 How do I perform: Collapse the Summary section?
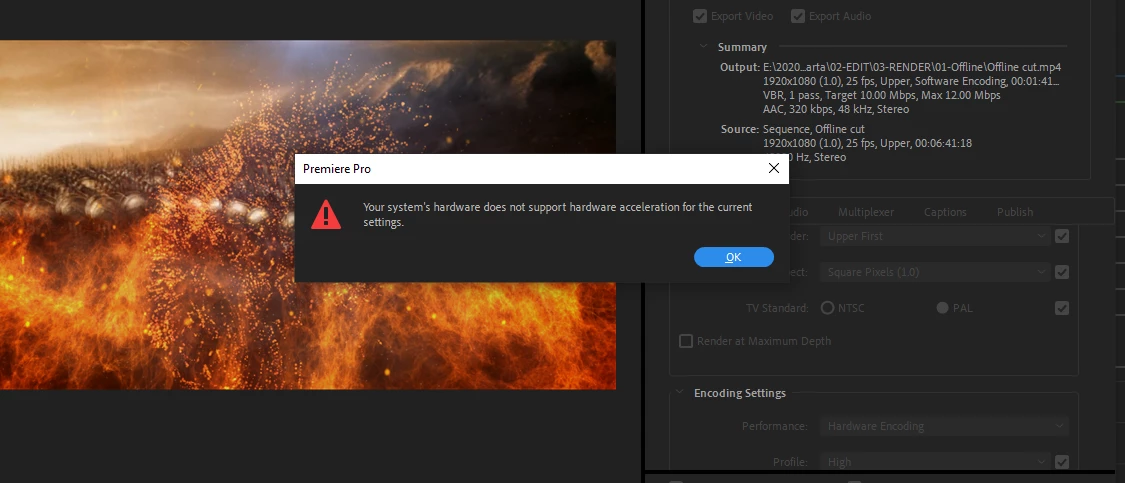click(x=704, y=47)
